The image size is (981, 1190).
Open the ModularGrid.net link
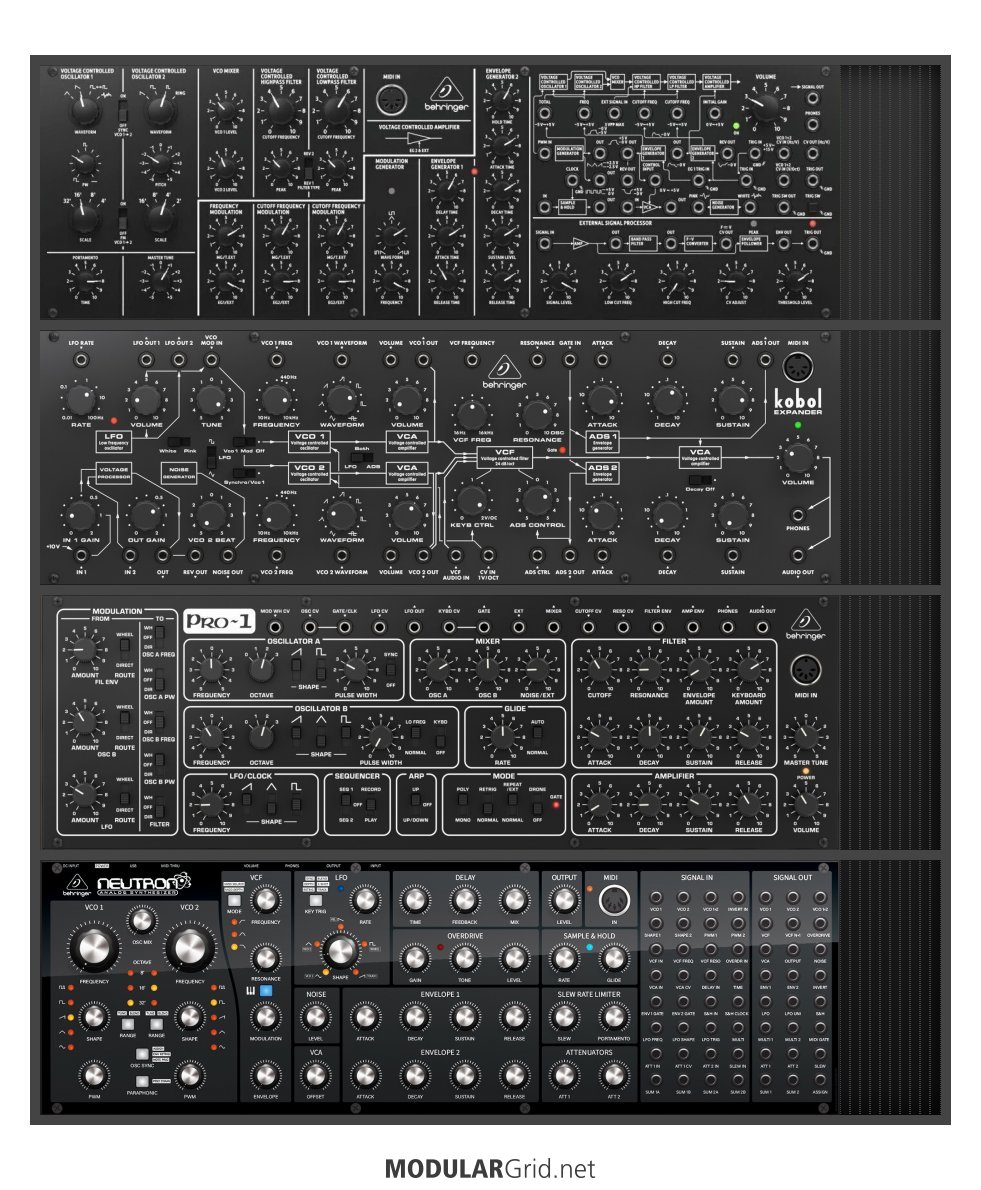(x=490, y=1168)
